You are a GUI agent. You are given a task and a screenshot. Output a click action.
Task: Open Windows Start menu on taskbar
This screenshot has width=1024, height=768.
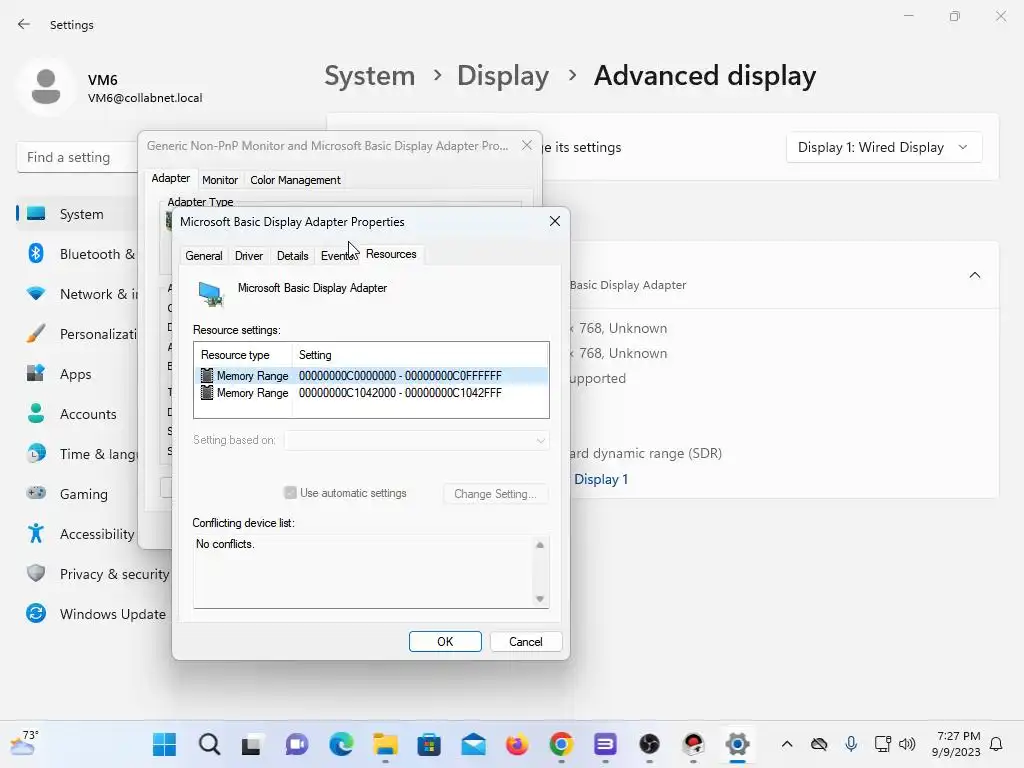click(x=165, y=744)
